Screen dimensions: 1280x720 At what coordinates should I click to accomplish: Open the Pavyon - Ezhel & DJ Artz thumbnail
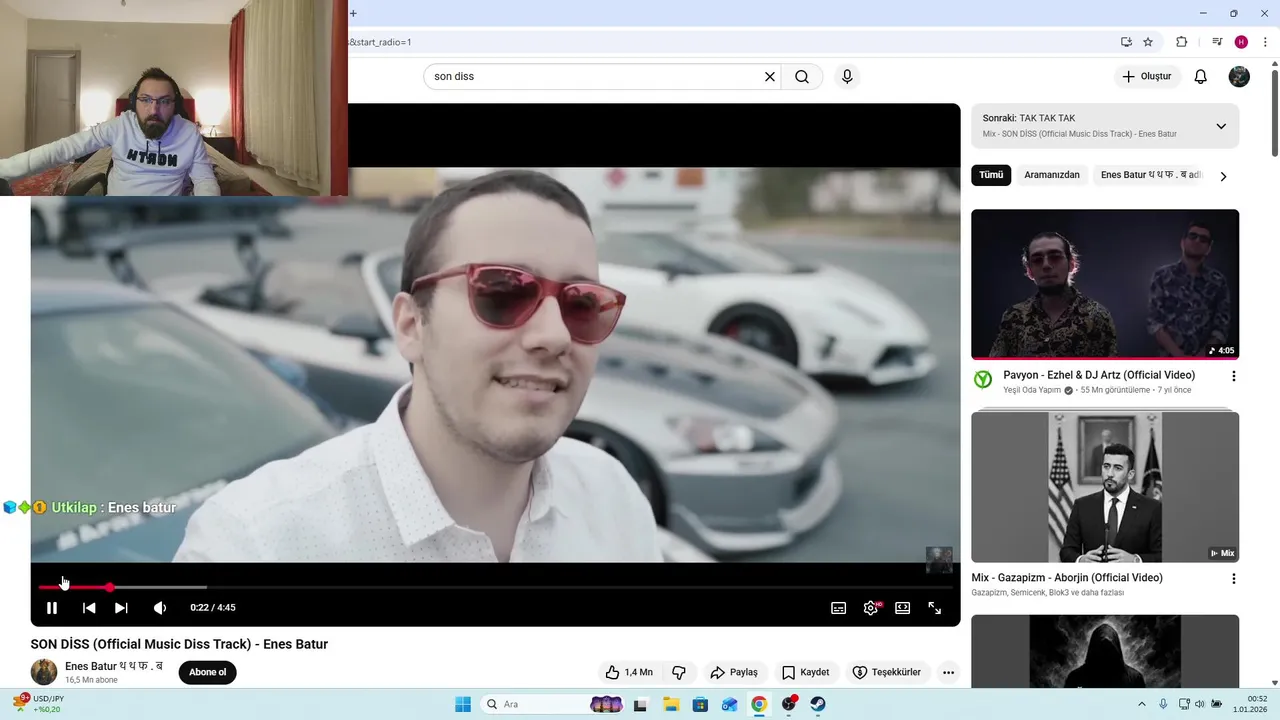coord(1105,284)
